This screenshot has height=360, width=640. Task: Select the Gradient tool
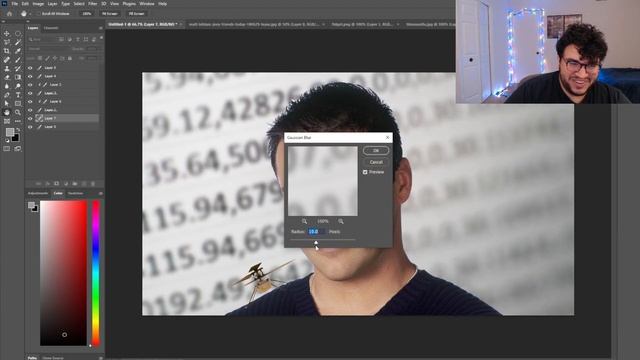click(x=18, y=77)
